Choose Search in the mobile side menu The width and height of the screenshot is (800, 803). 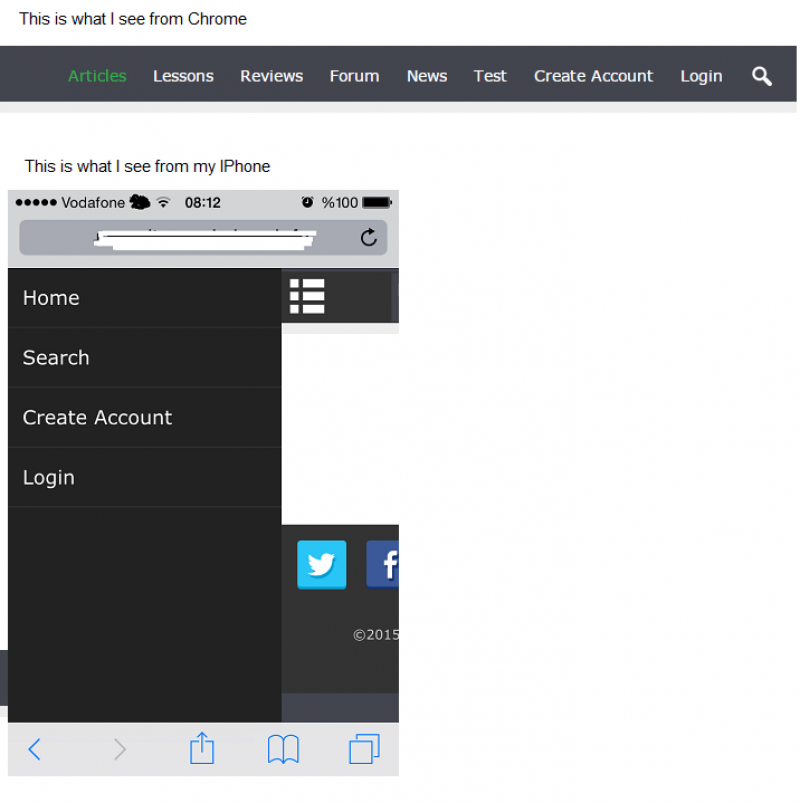click(x=144, y=357)
